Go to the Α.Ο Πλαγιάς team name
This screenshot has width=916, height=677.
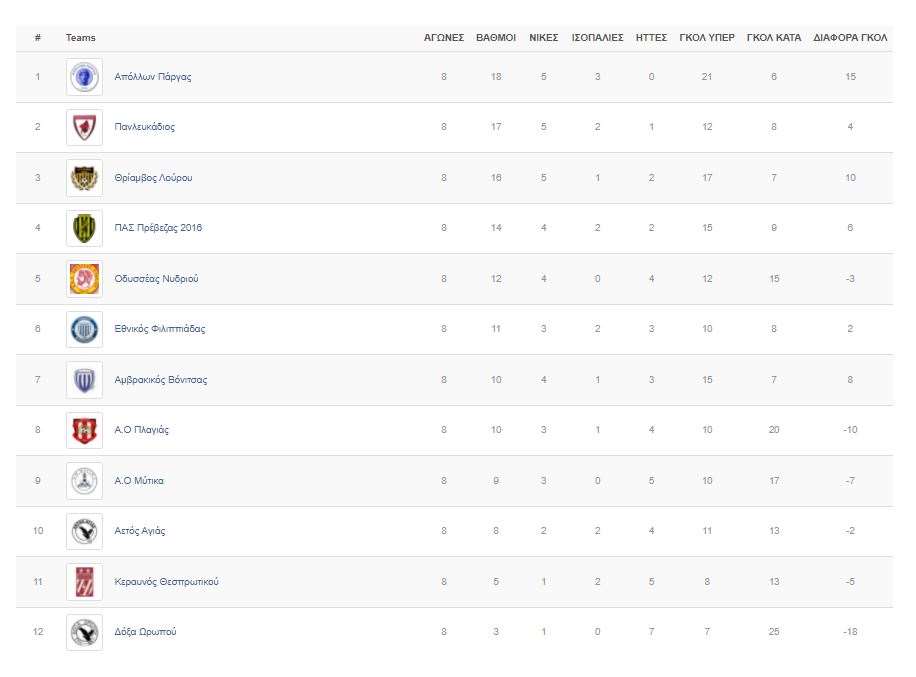click(141, 430)
